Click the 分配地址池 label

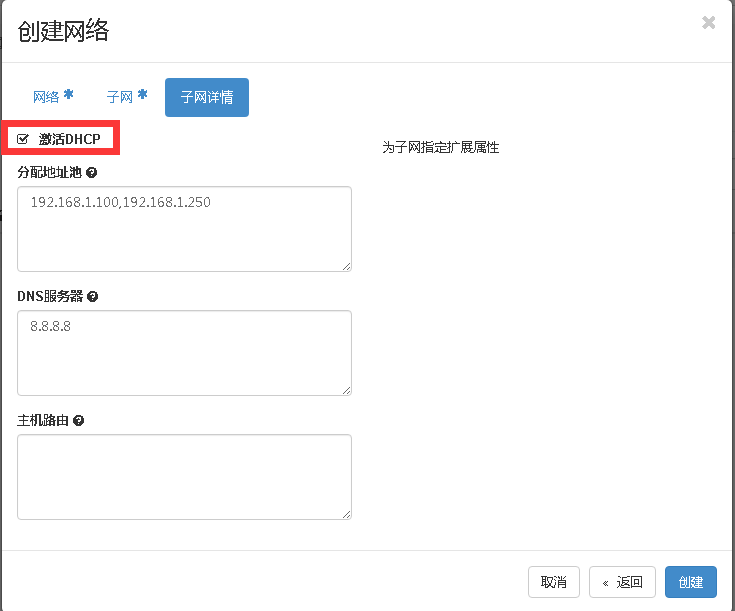[50, 173]
